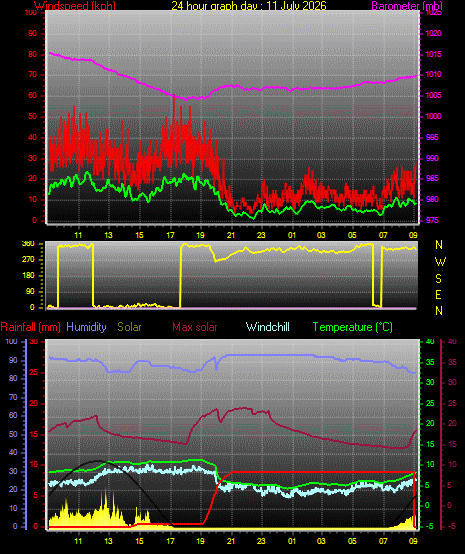This screenshot has width=465, height=554.
Task: Click the "24 hour graph day : 11 July 2026" heading
Action: [249, 5]
